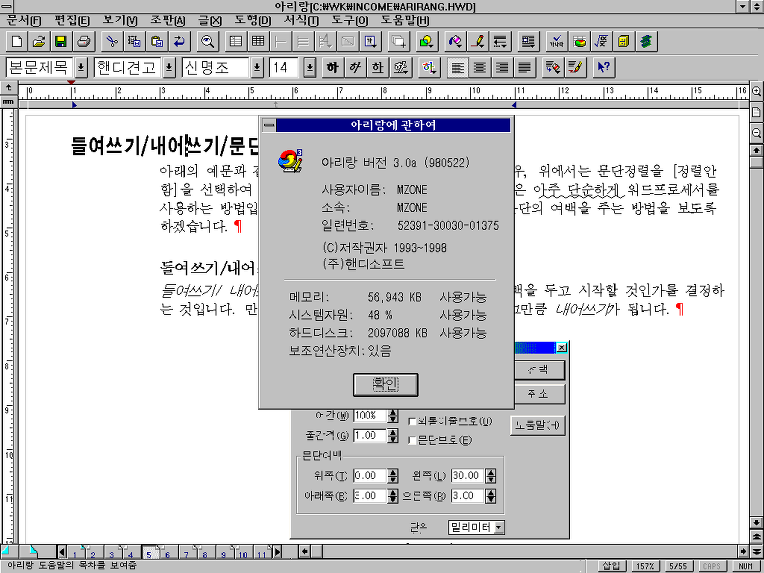
Task: Click the Cut scissors icon
Action: pyautogui.click(x=112, y=42)
